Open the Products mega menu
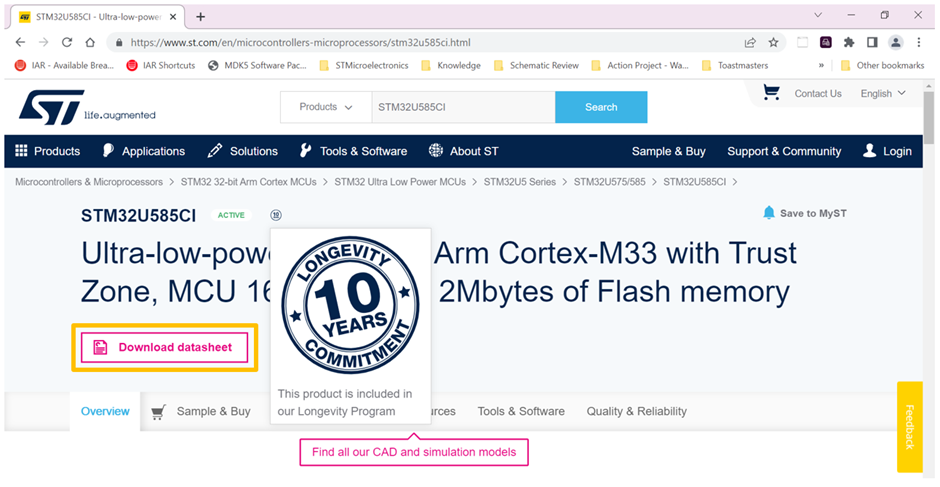Image resolution: width=940 pixels, height=487 pixels. click(x=47, y=151)
